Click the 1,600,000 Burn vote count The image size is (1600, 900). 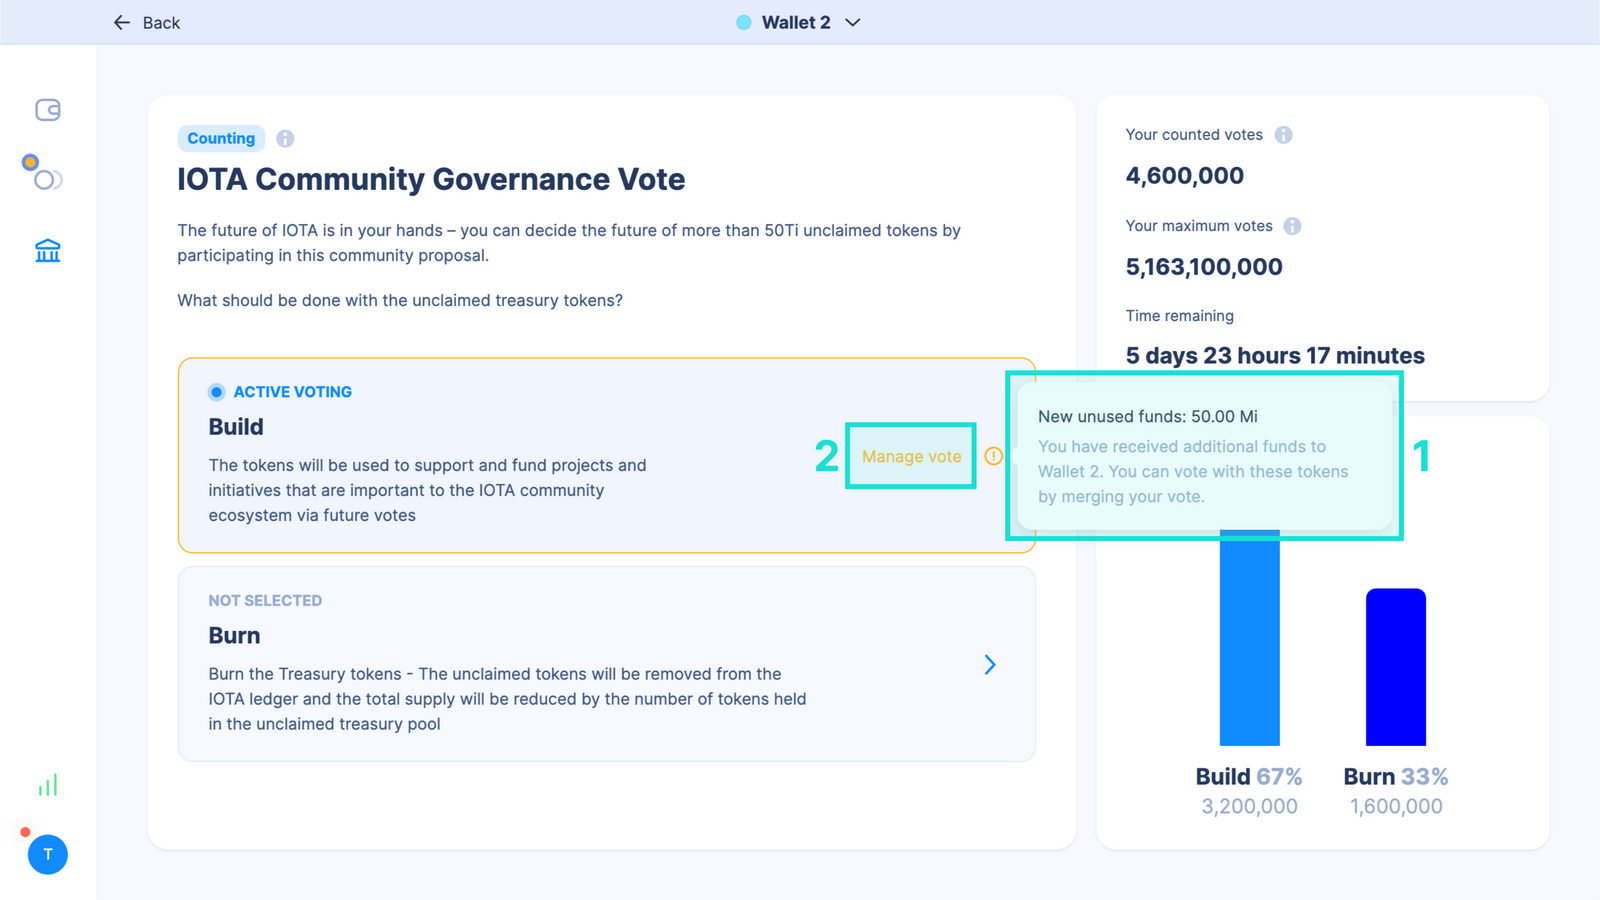(x=1396, y=807)
